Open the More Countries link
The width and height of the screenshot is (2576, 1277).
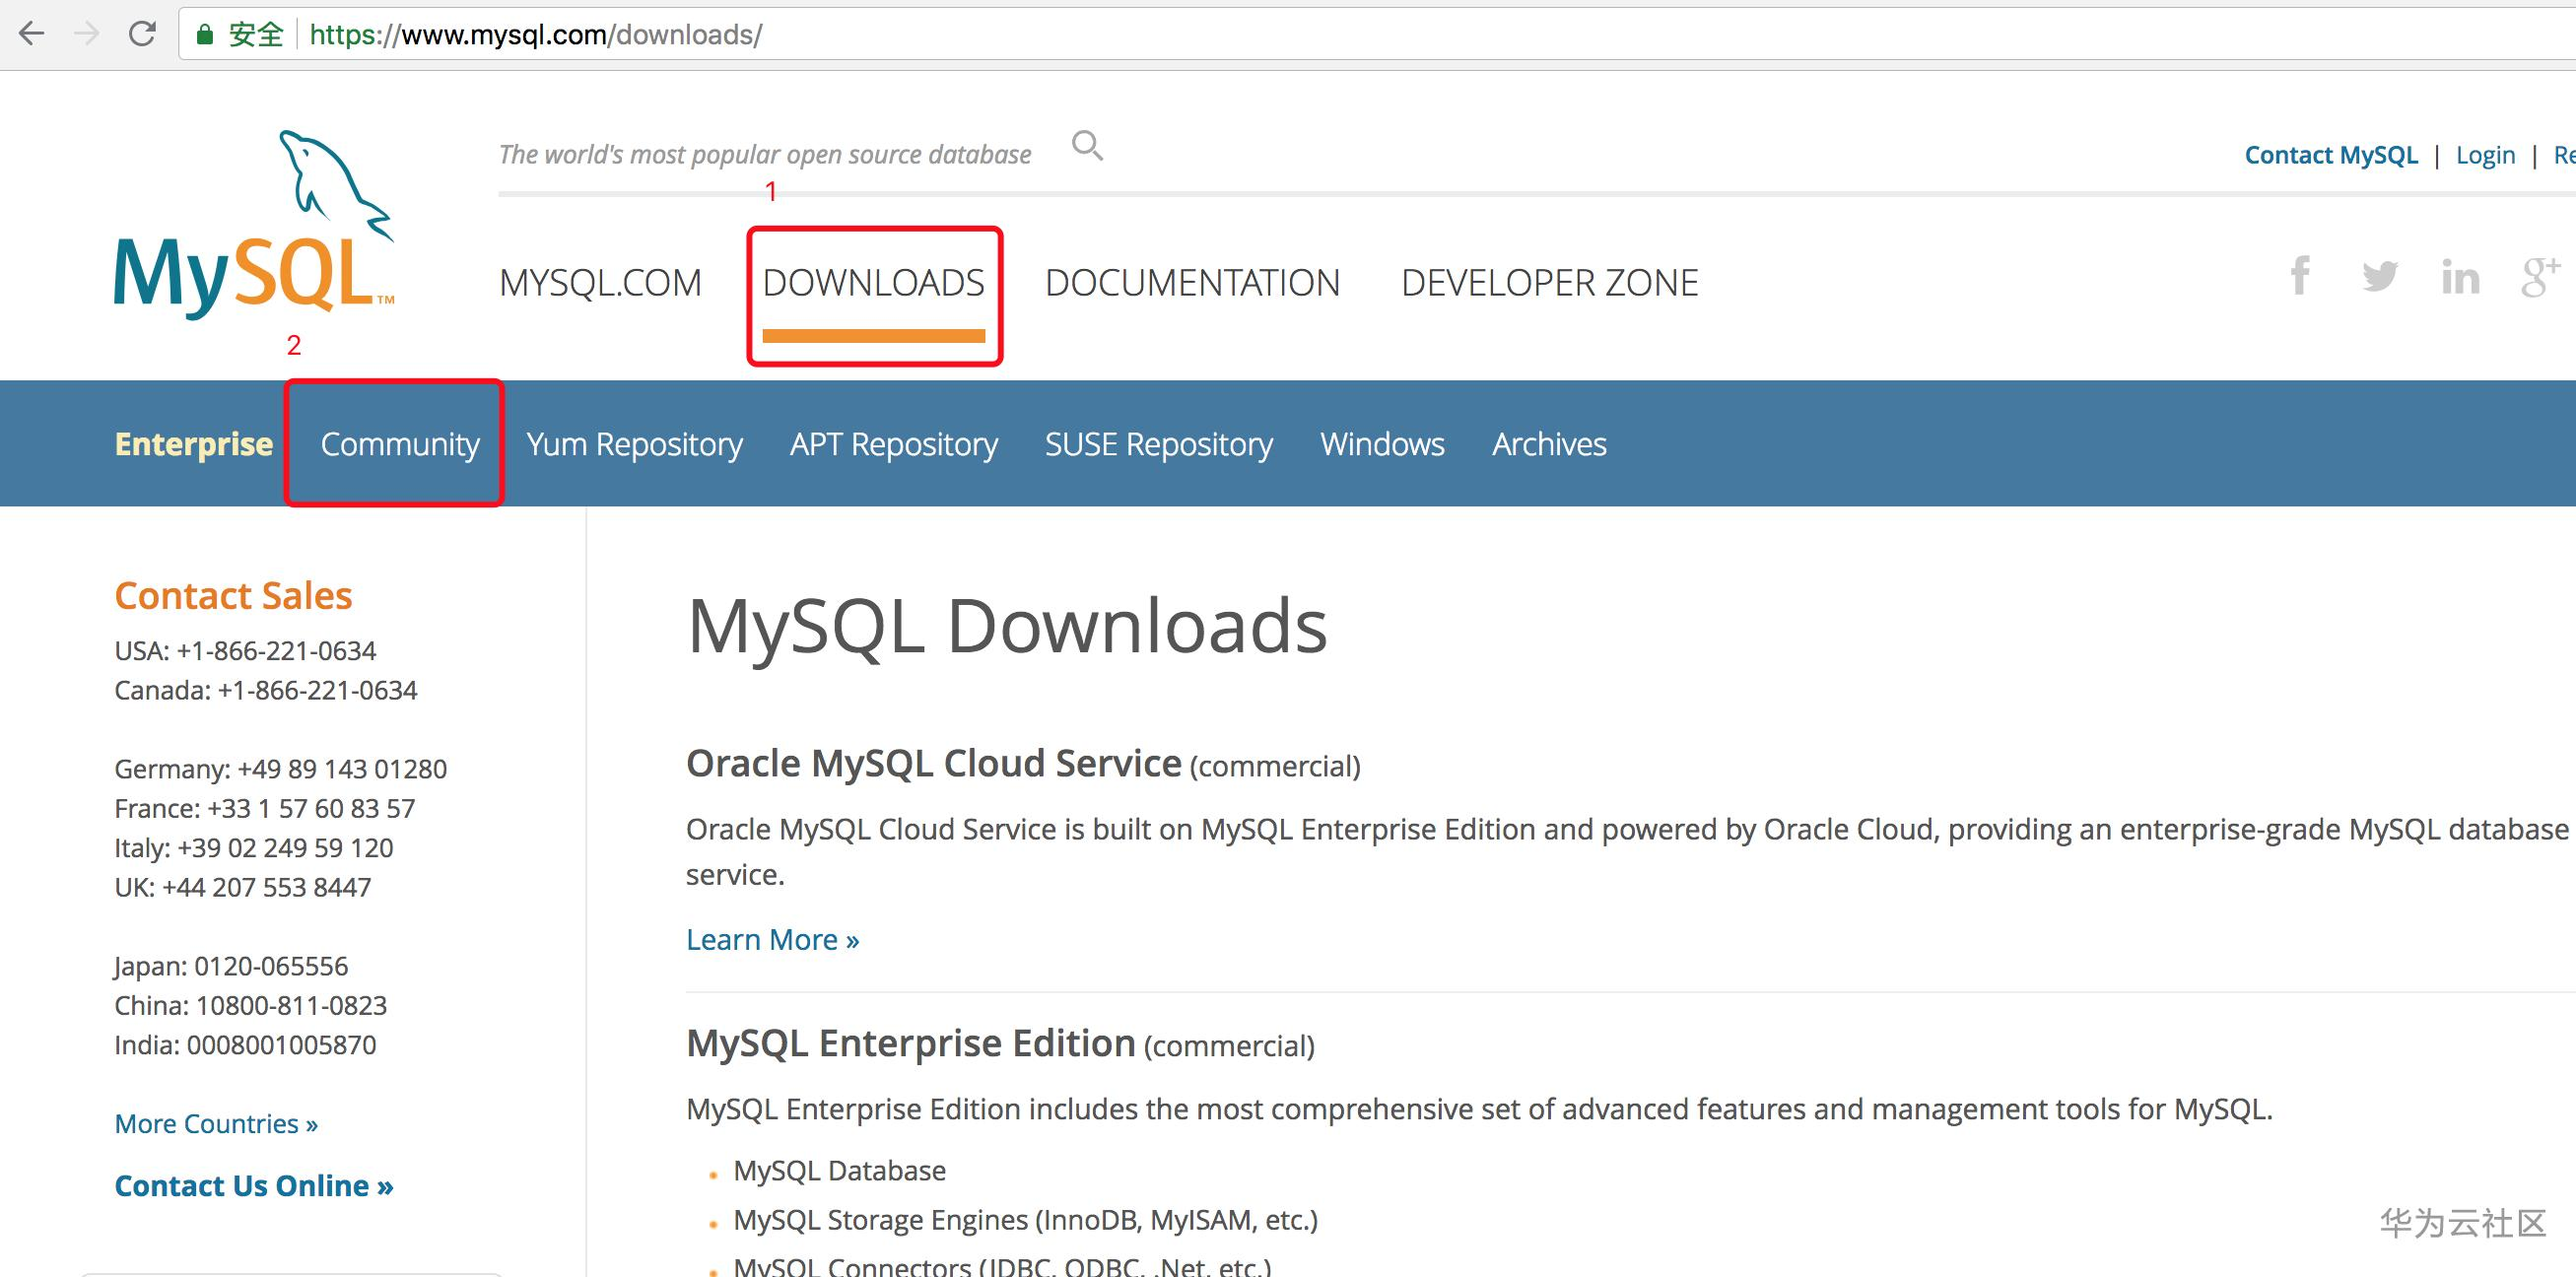tap(216, 1124)
